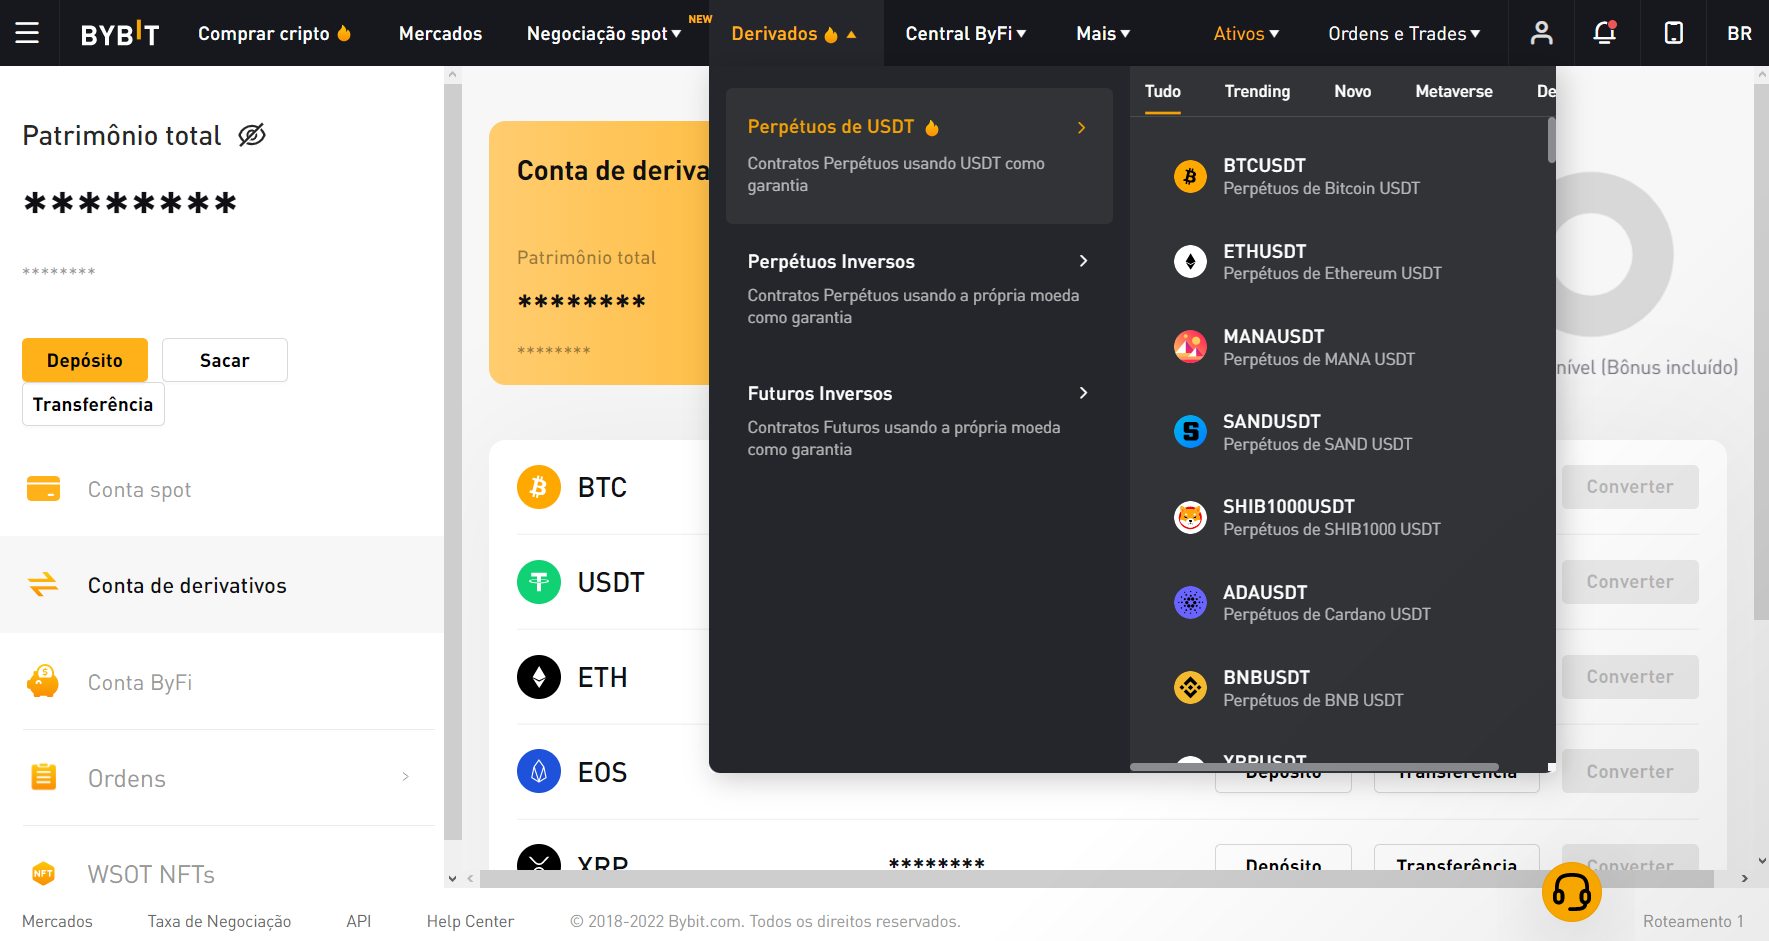Click the Ordens list icon
The height and width of the screenshot is (941, 1769).
click(x=43, y=777)
